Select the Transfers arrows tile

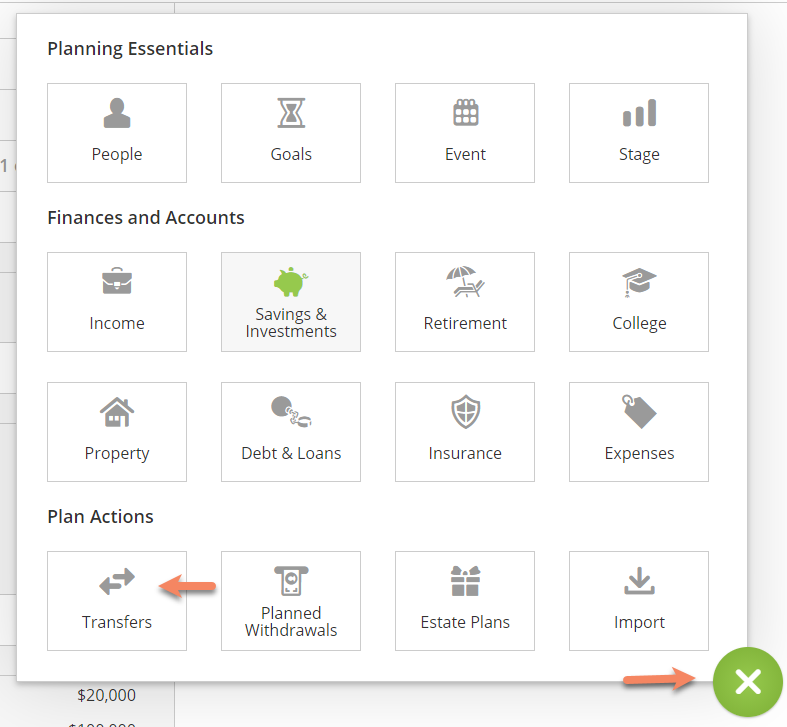(x=117, y=601)
